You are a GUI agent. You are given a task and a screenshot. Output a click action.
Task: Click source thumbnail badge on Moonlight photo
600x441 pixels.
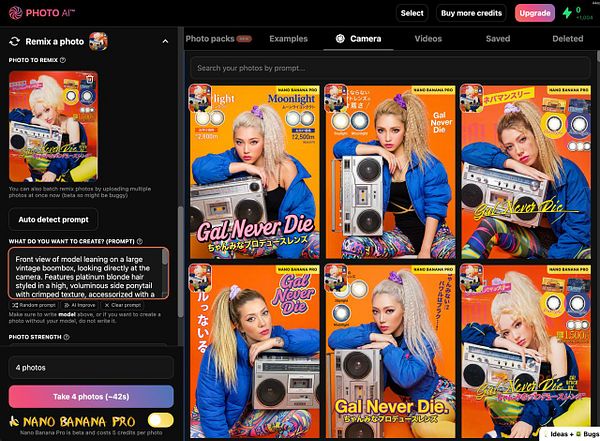[200, 98]
